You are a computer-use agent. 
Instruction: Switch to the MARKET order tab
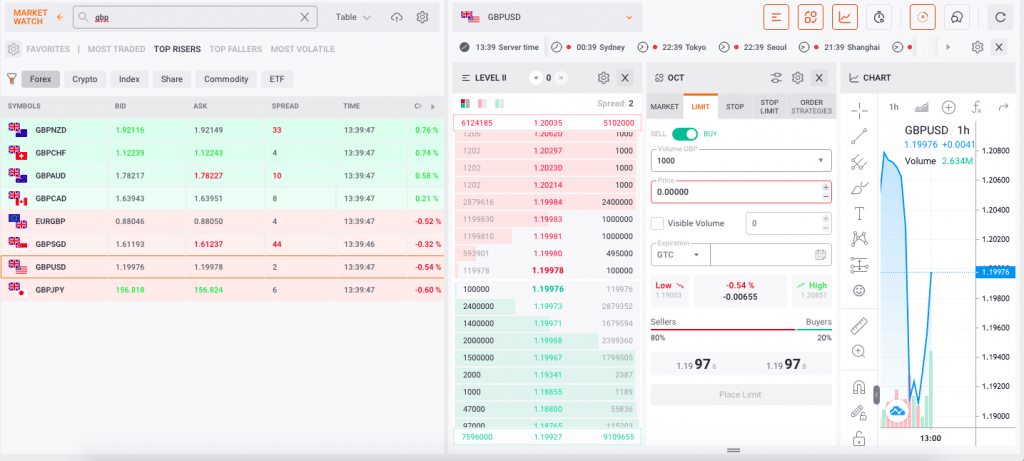[x=665, y=106]
